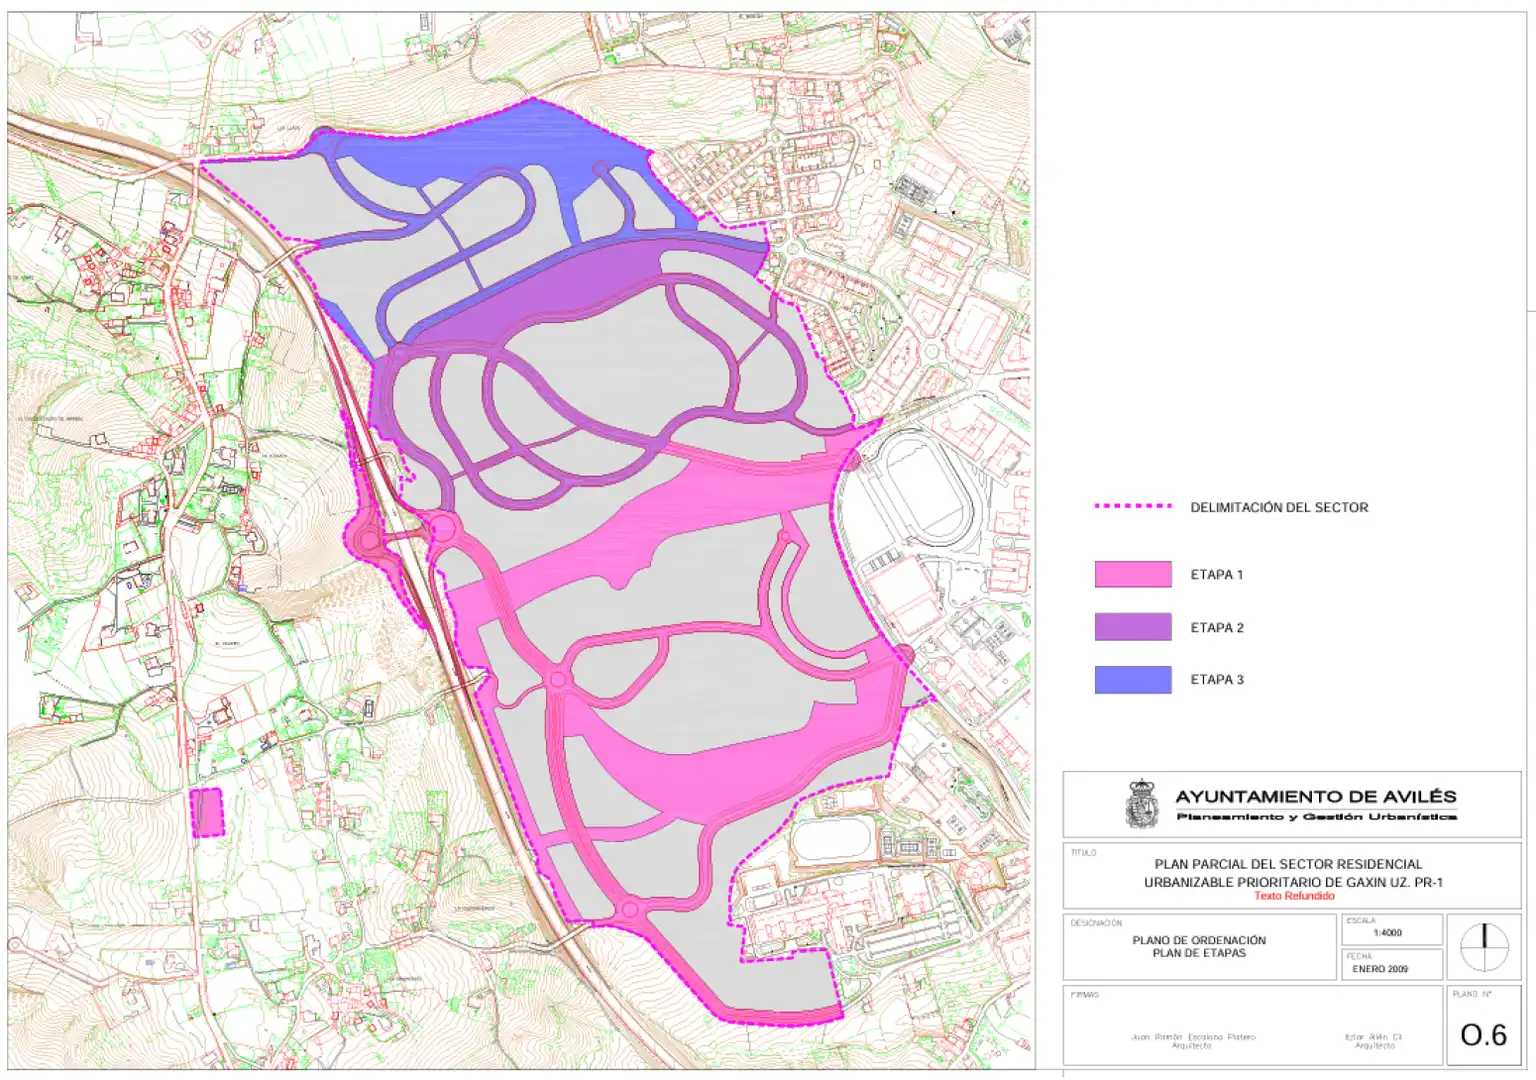The width and height of the screenshot is (1536, 1080).
Task: Click the 'ETAPA 2' legend label
Action: 1217,628
